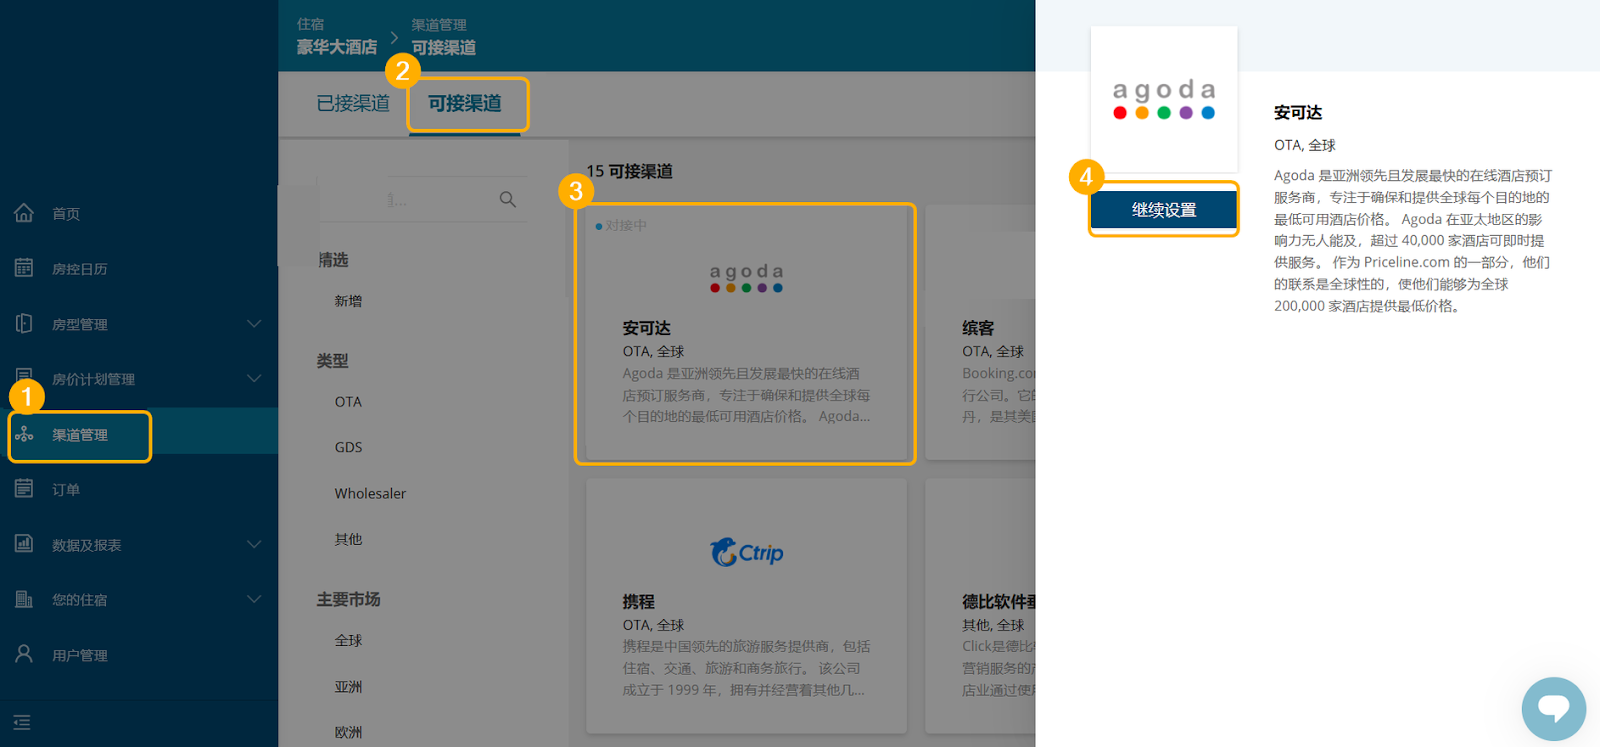1600x747 pixels.
Task: Filter channel type by 其他
Action: (348, 539)
